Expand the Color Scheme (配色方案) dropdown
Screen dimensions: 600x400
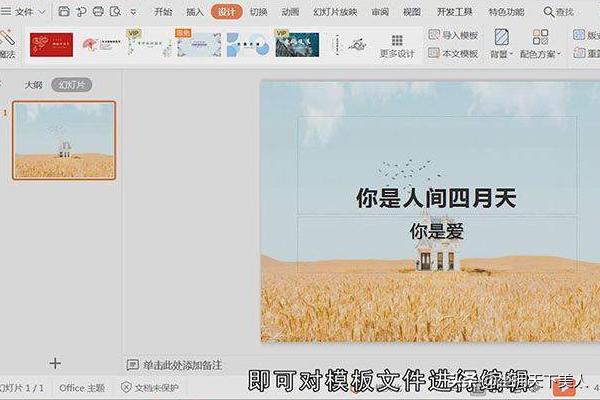point(541,53)
